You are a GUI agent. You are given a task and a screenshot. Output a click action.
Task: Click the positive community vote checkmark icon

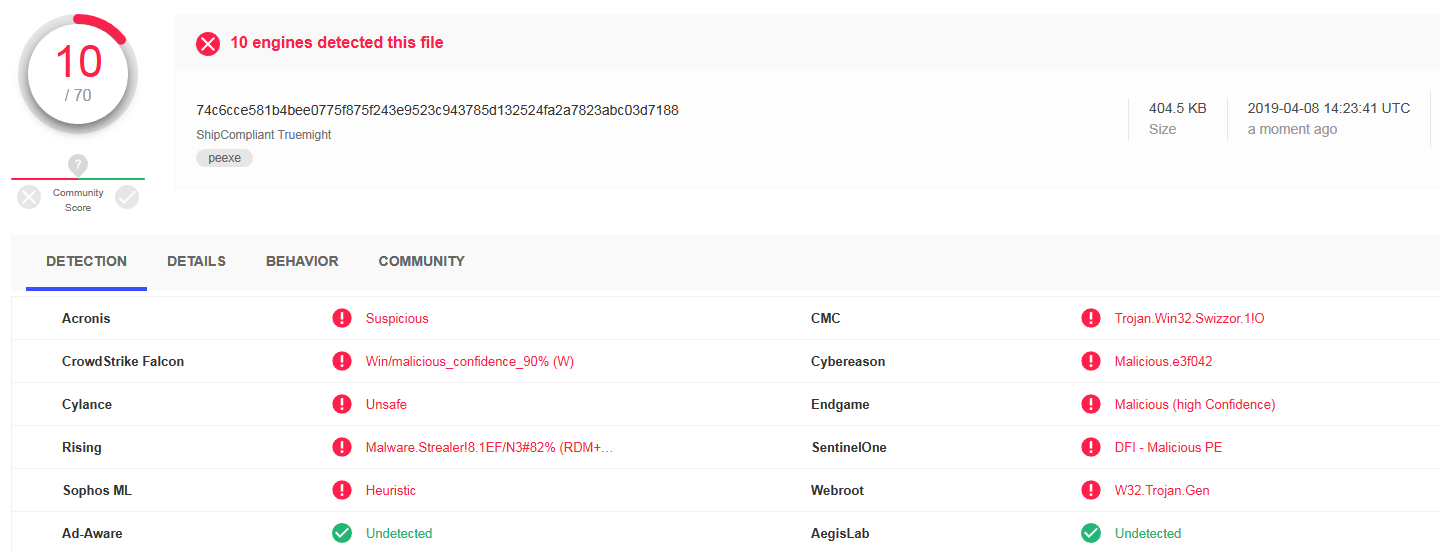point(127,198)
